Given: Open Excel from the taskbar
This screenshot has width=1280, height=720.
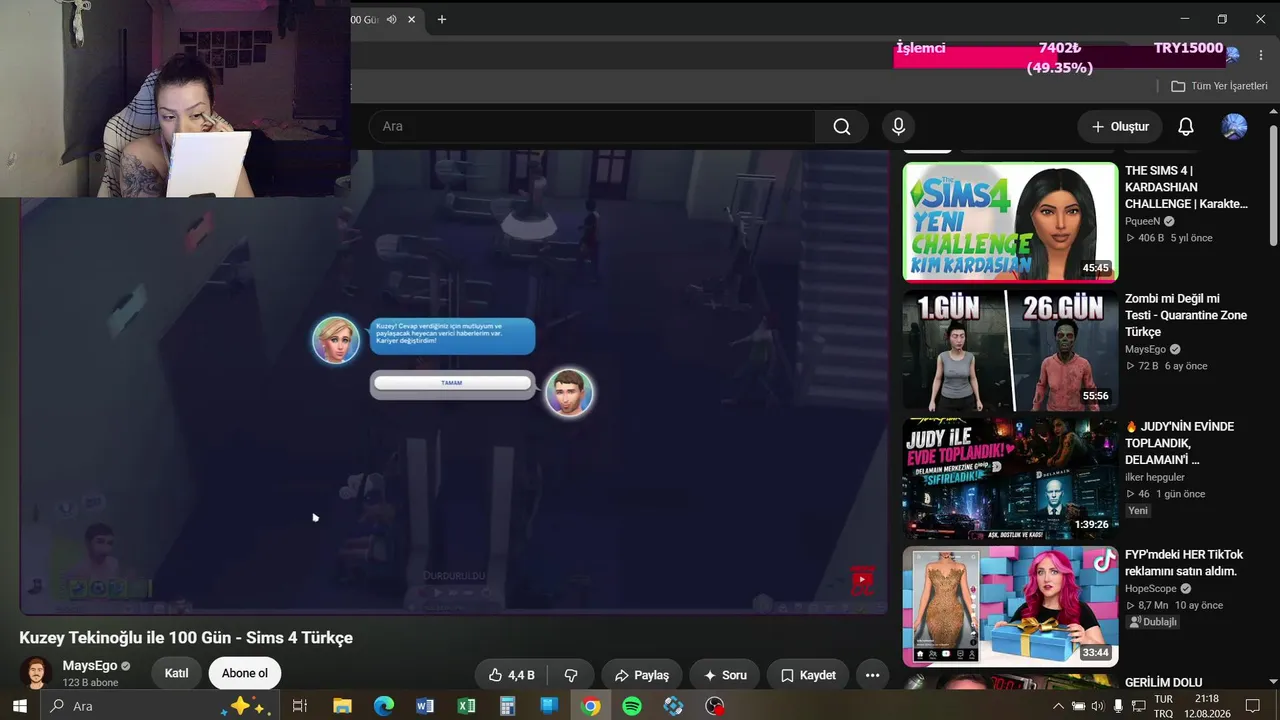Looking at the screenshot, I should click(x=466, y=706).
